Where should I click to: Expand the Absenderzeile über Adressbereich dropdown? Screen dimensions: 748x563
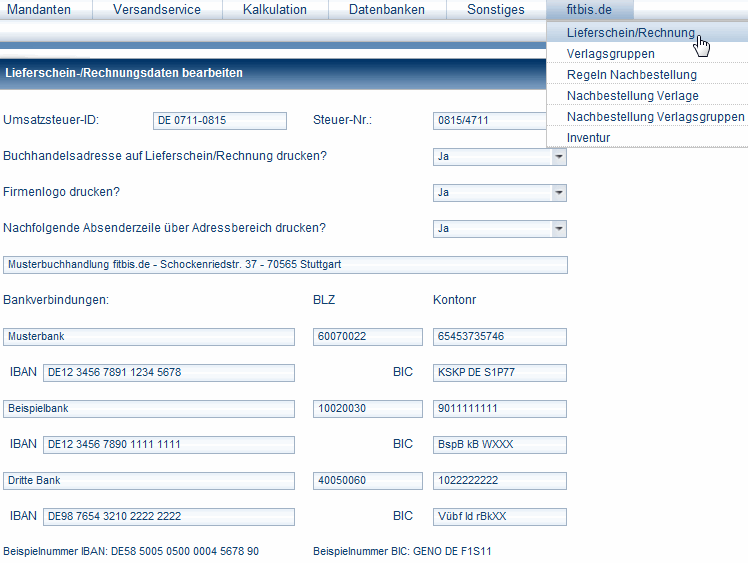pos(558,229)
